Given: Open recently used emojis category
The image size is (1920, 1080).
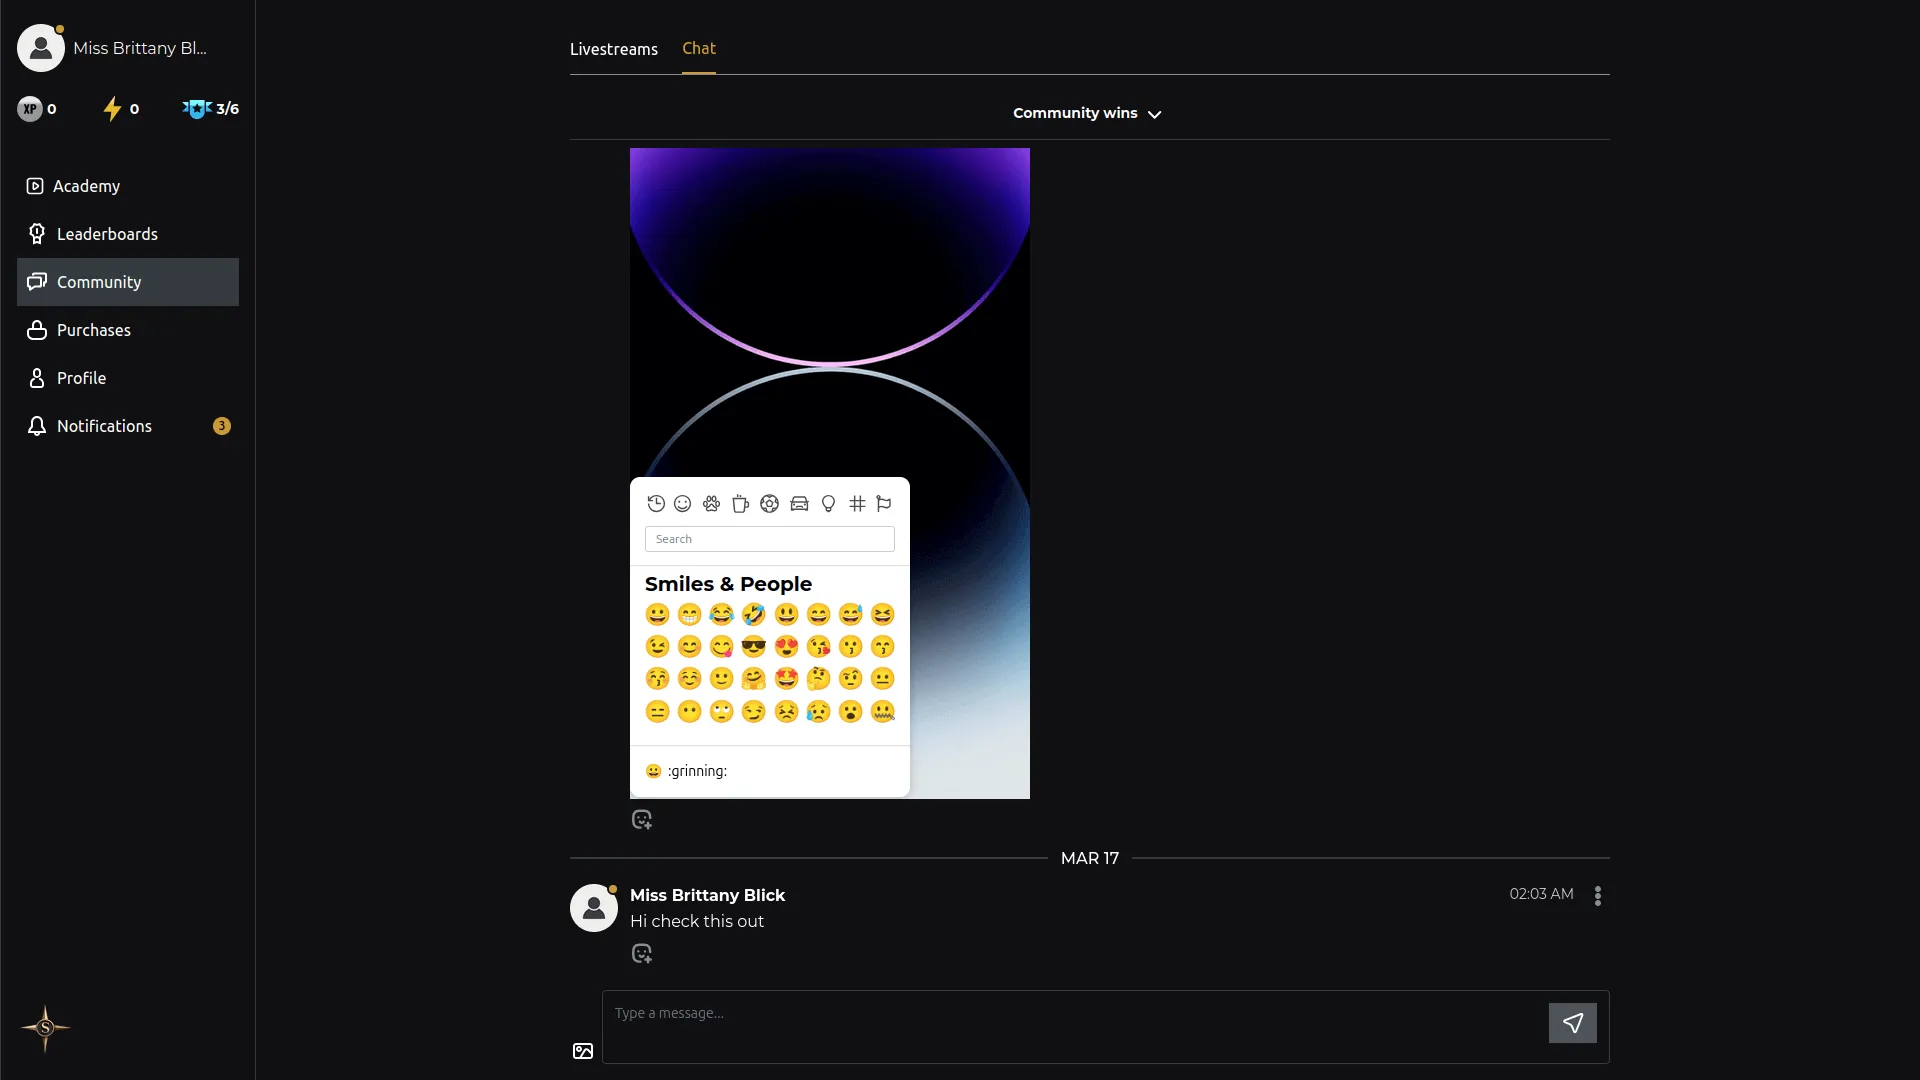Looking at the screenshot, I should (x=656, y=504).
